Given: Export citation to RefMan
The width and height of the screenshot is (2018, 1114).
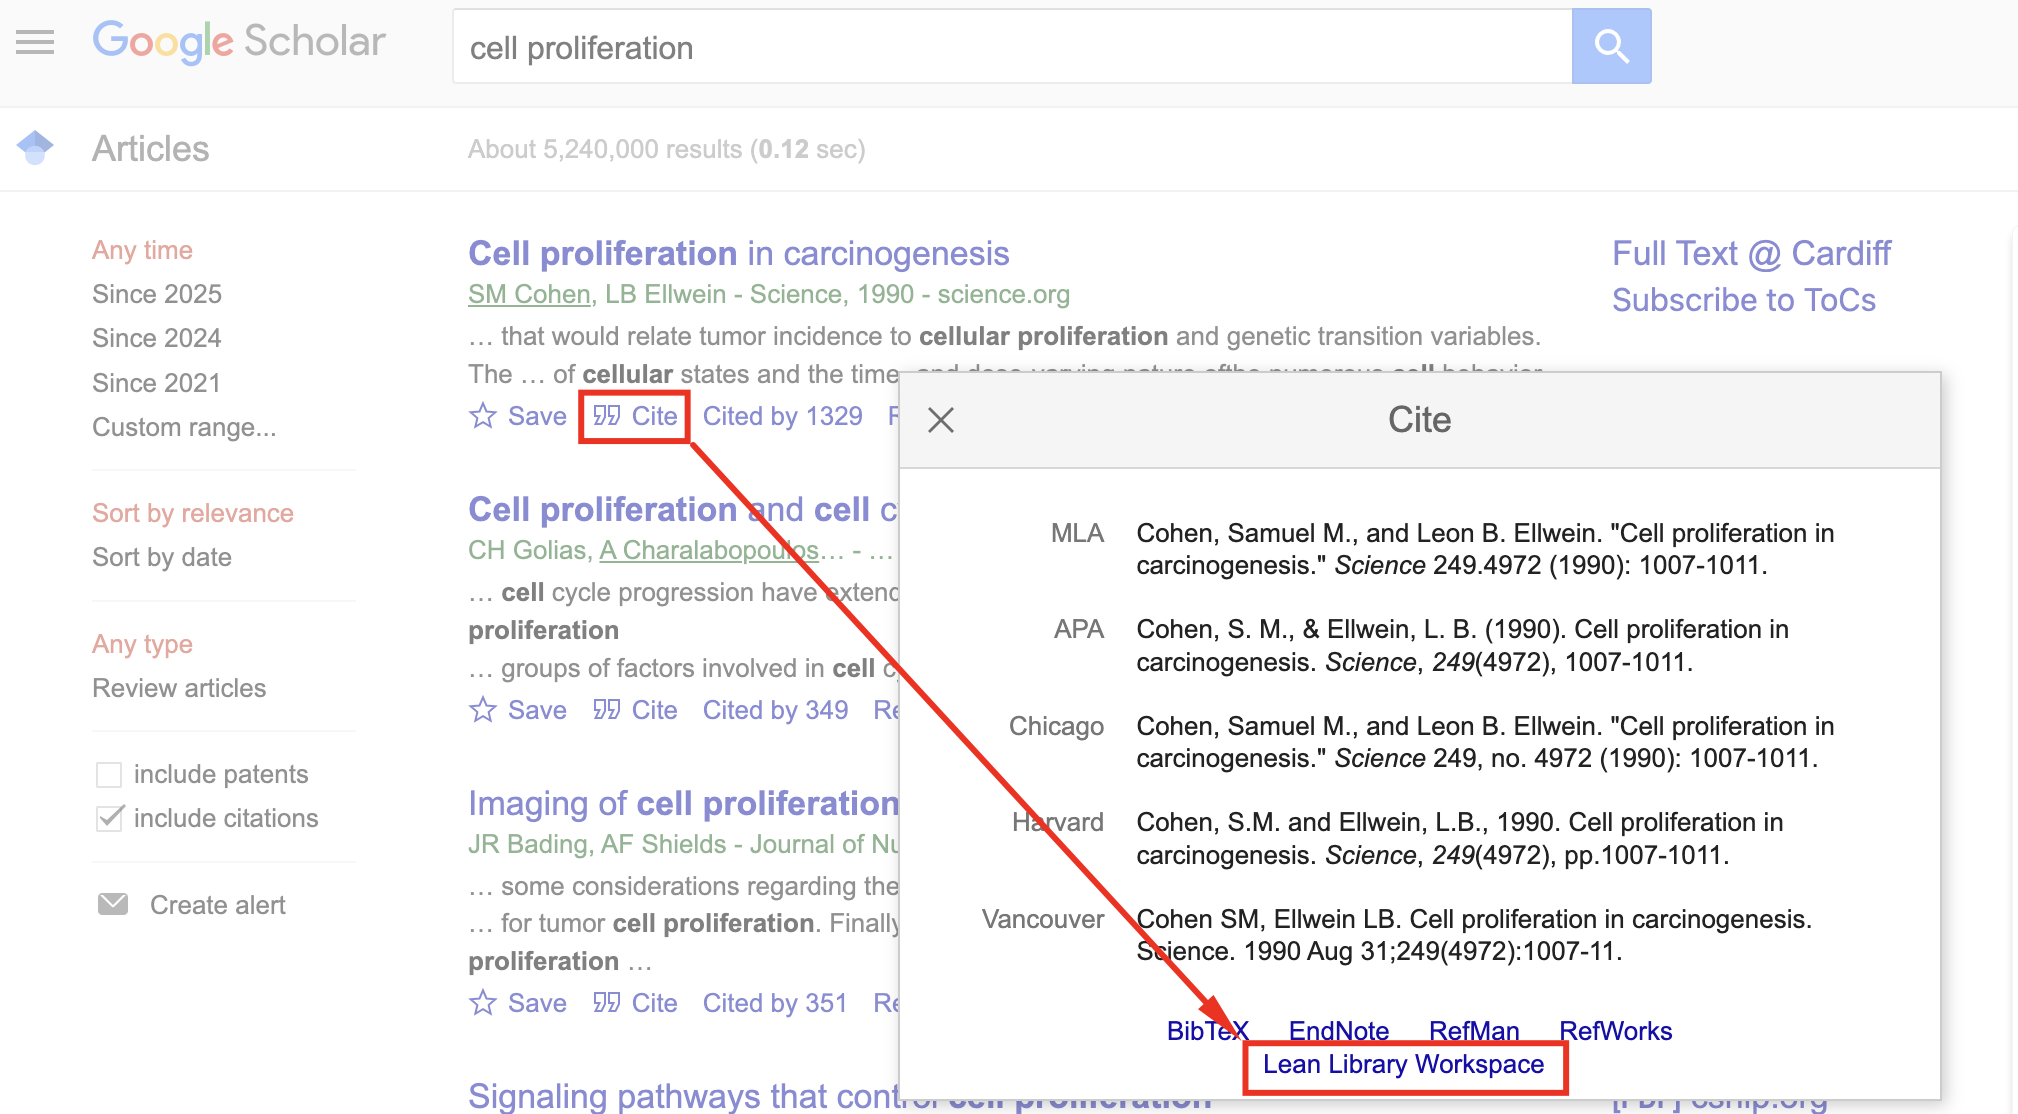Looking at the screenshot, I should click(x=1474, y=1031).
